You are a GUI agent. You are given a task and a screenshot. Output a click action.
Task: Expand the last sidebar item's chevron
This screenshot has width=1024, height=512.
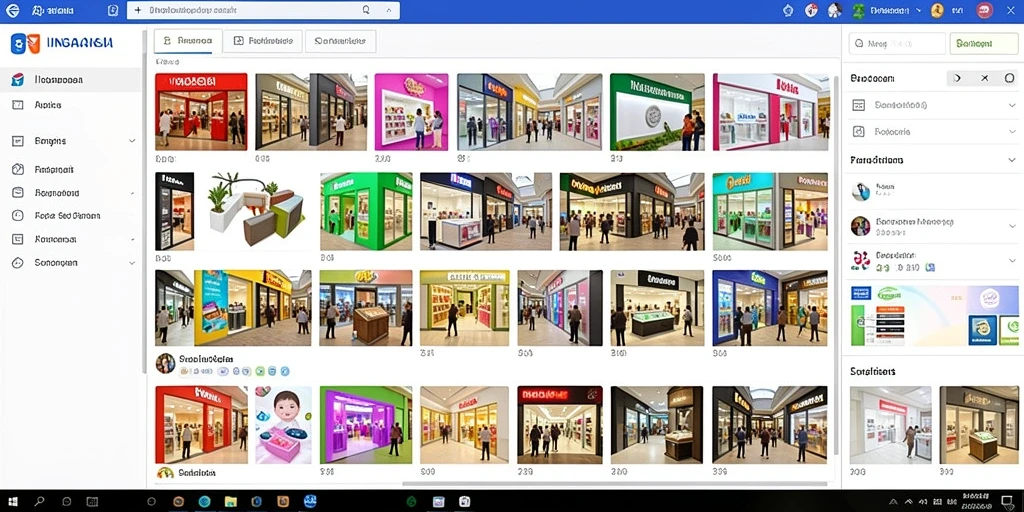coord(132,263)
